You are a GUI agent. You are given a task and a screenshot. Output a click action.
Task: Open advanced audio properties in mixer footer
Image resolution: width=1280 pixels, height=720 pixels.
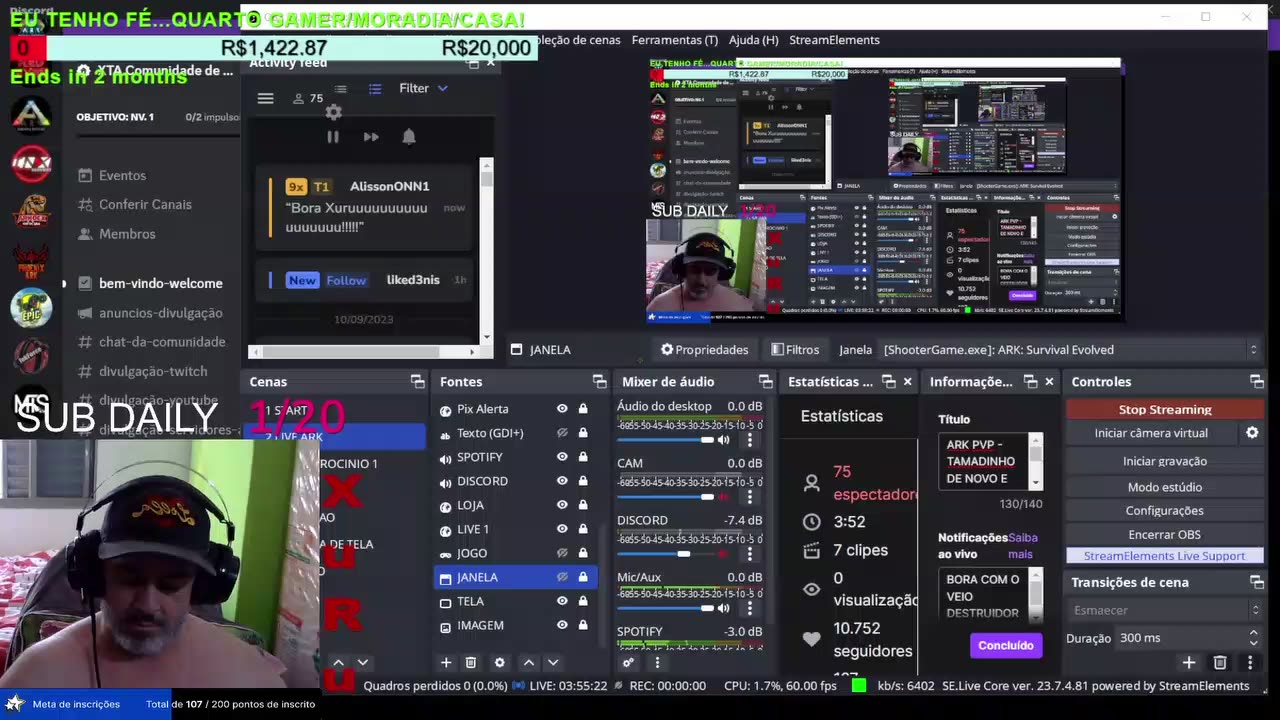coord(628,662)
